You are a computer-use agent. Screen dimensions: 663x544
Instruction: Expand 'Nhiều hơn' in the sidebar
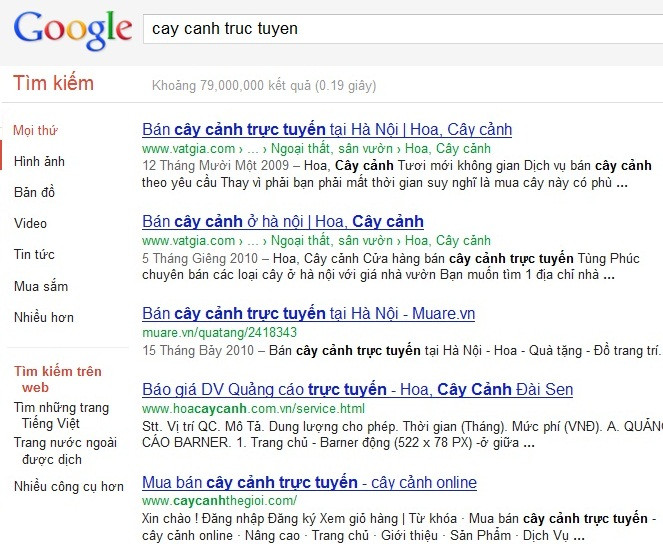tap(43, 317)
